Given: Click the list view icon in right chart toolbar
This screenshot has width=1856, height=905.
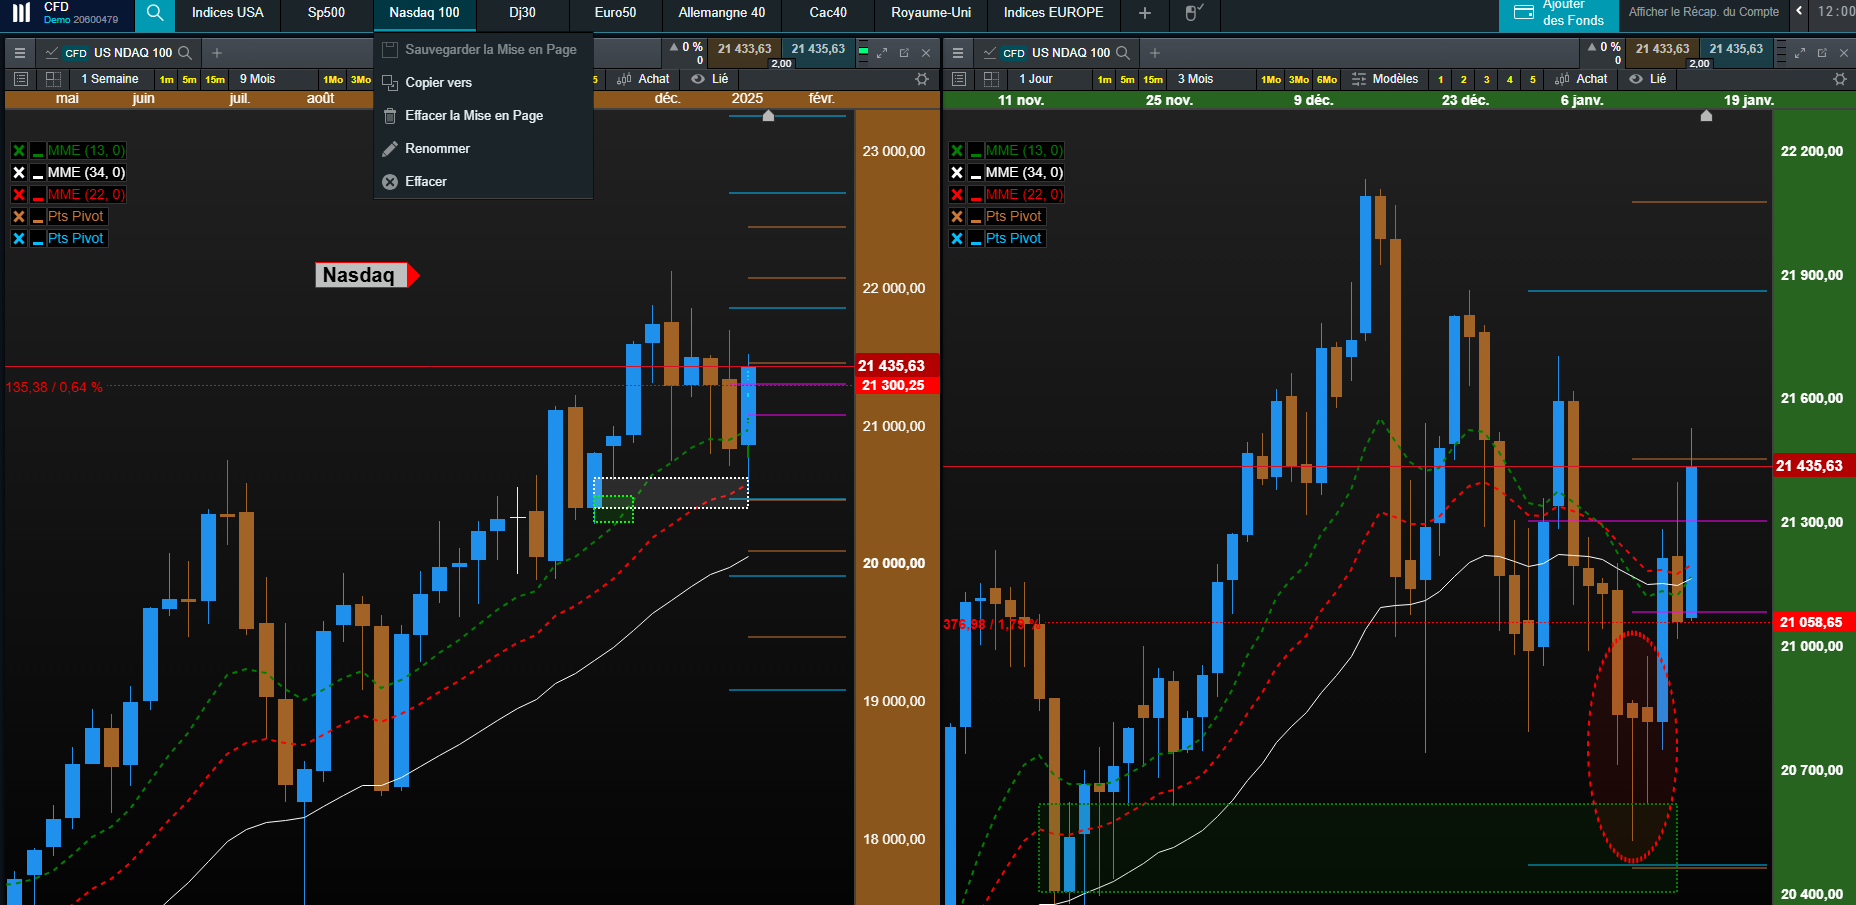Looking at the screenshot, I should pyautogui.click(x=960, y=79).
